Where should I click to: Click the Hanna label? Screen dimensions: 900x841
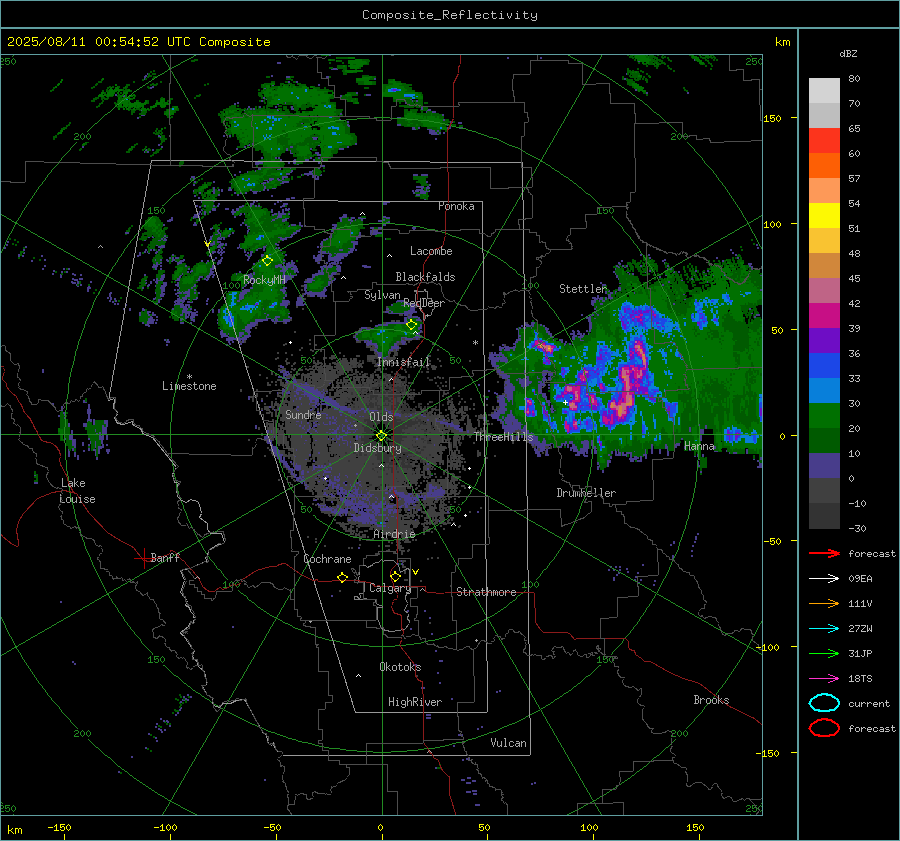point(699,446)
